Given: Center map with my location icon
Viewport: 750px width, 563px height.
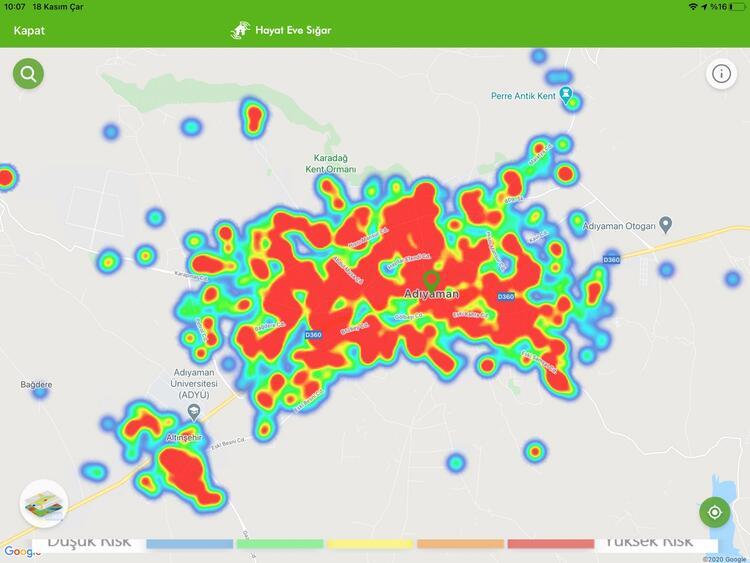Looking at the screenshot, I should coord(714,513).
